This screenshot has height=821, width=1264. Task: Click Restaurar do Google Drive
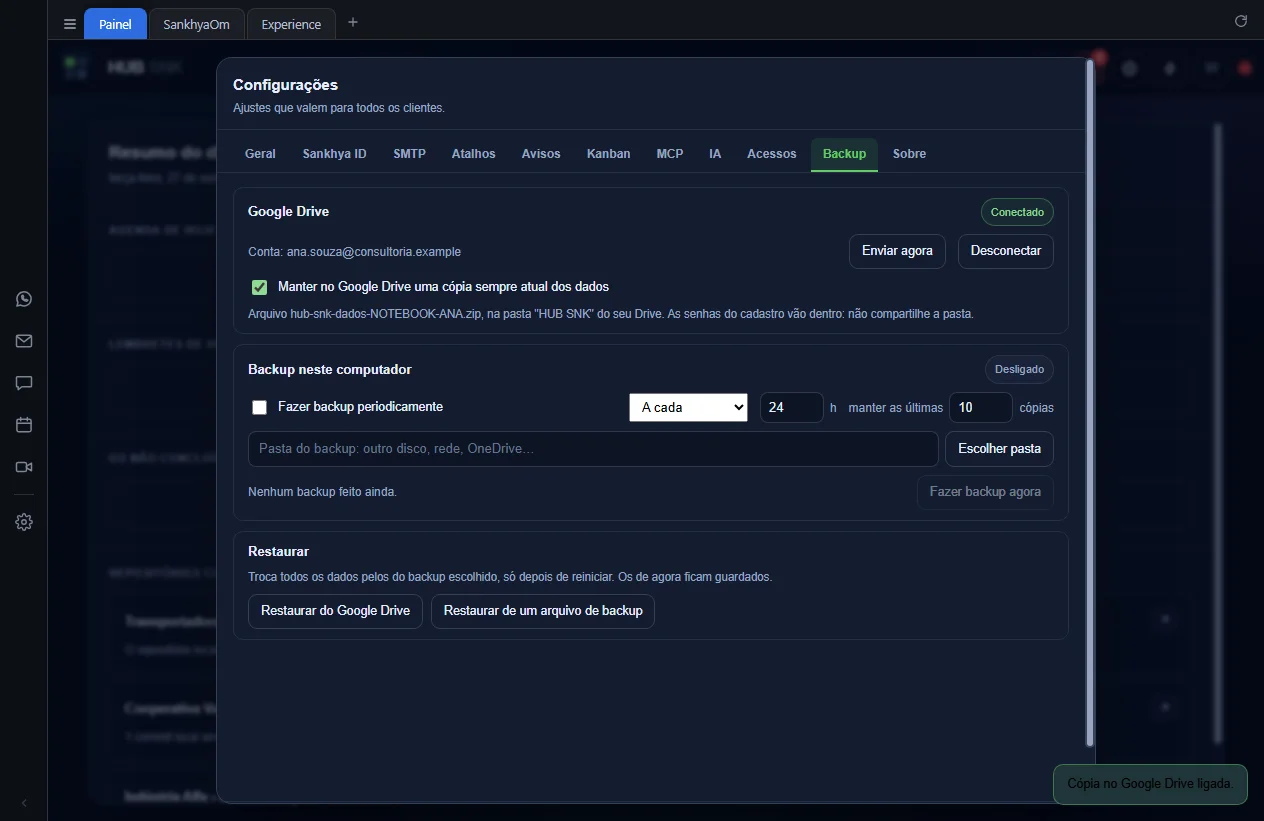click(x=335, y=611)
